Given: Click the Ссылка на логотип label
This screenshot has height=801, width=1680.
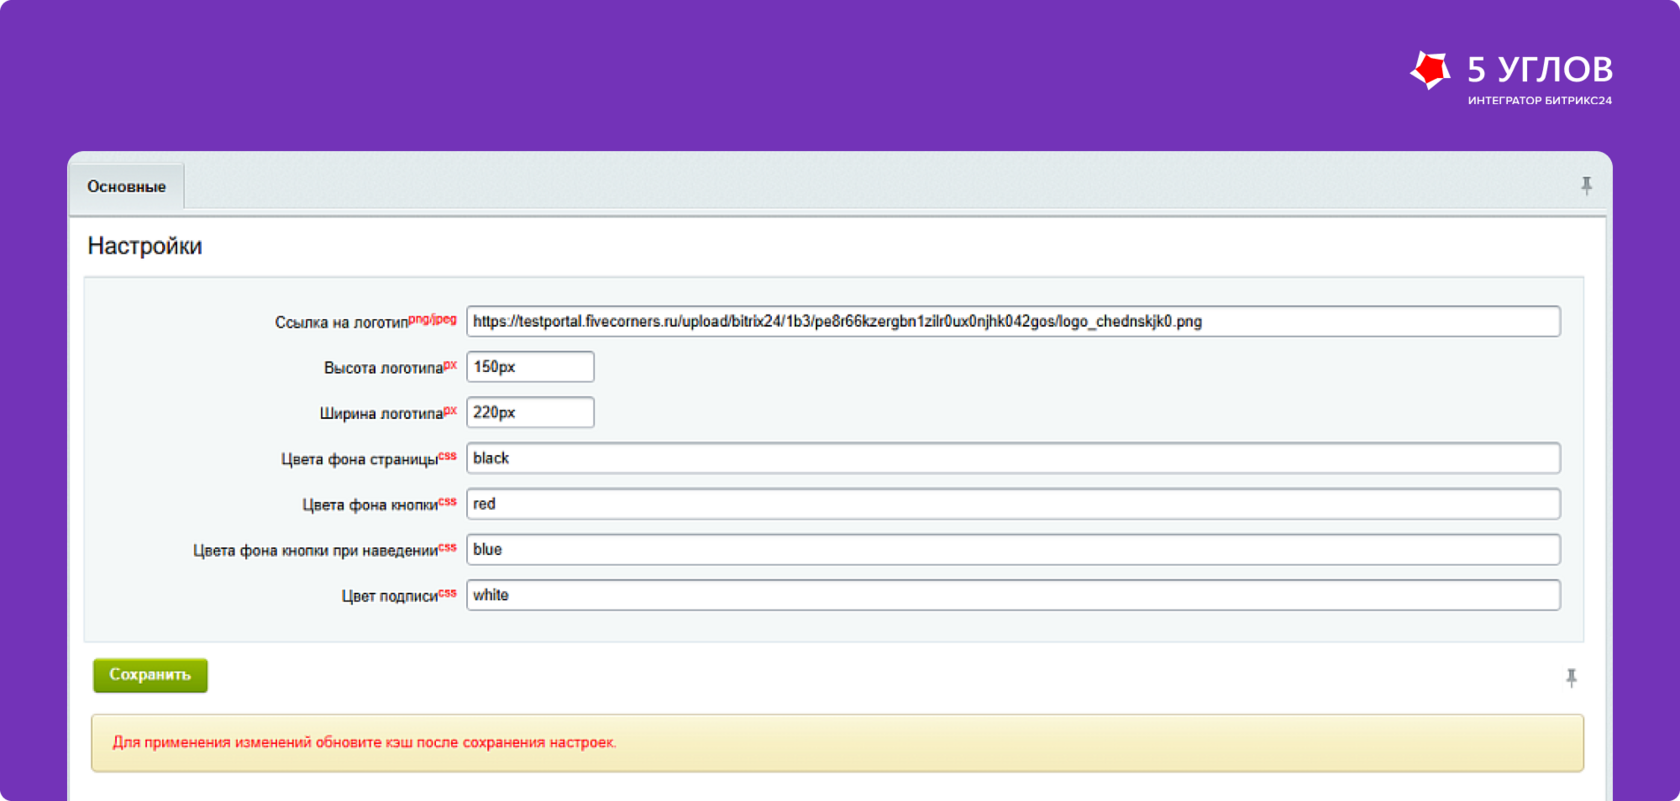Looking at the screenshot, I should point(341,322).
